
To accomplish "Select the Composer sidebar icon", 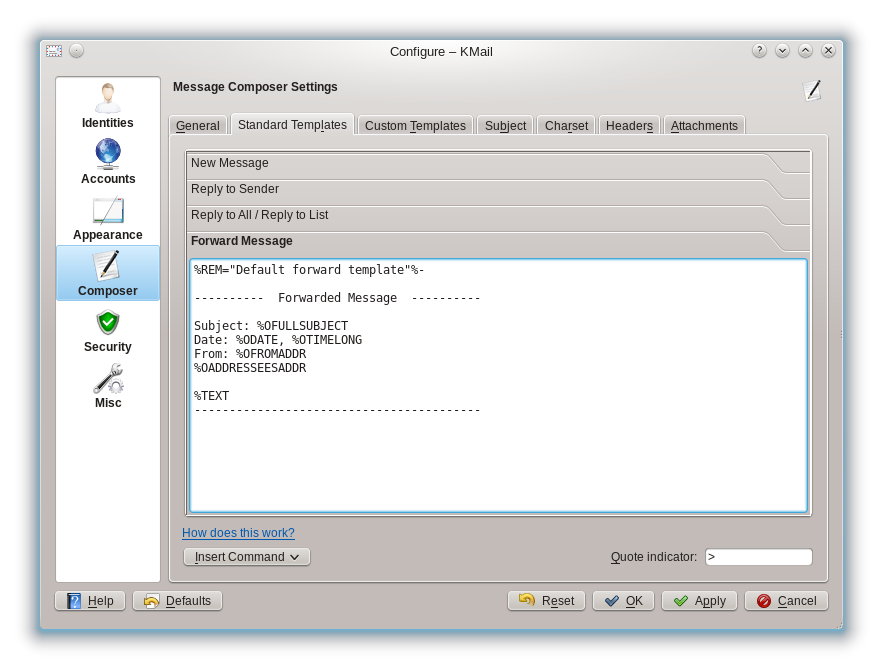I will (107, 270).
